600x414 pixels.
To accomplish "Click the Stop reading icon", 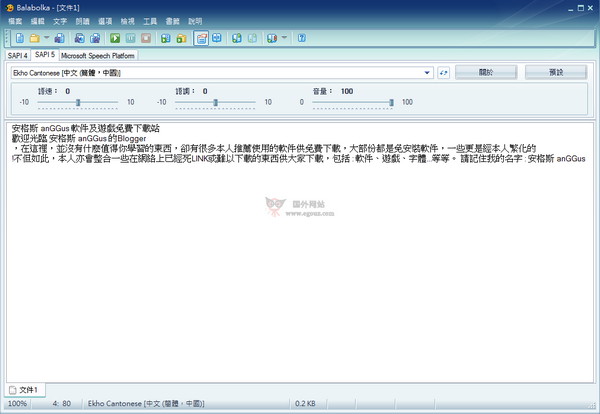I will pos(146,38).
